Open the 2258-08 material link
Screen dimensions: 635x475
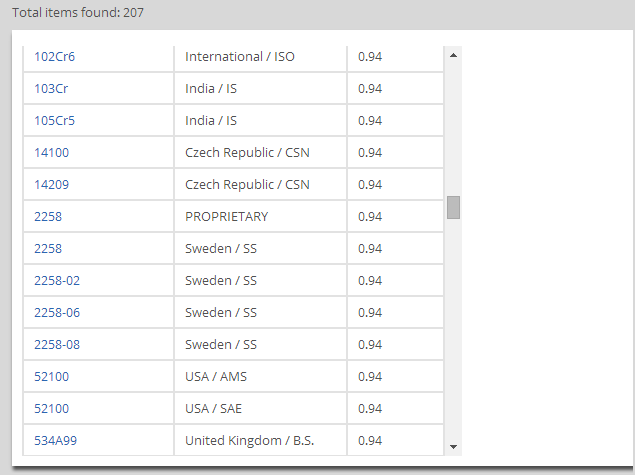(x=57, y=345)
